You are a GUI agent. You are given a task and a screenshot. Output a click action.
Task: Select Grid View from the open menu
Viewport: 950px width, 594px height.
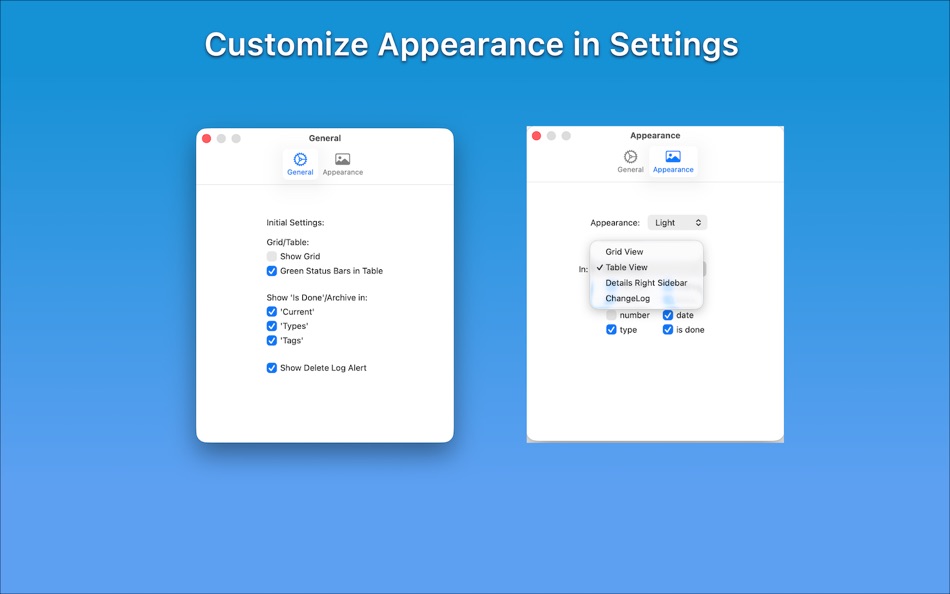(624, 252)
